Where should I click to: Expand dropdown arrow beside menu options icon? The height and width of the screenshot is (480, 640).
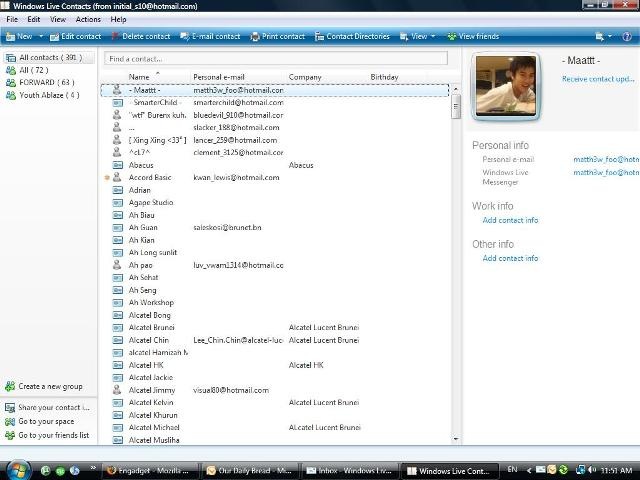tap(610, 36)
